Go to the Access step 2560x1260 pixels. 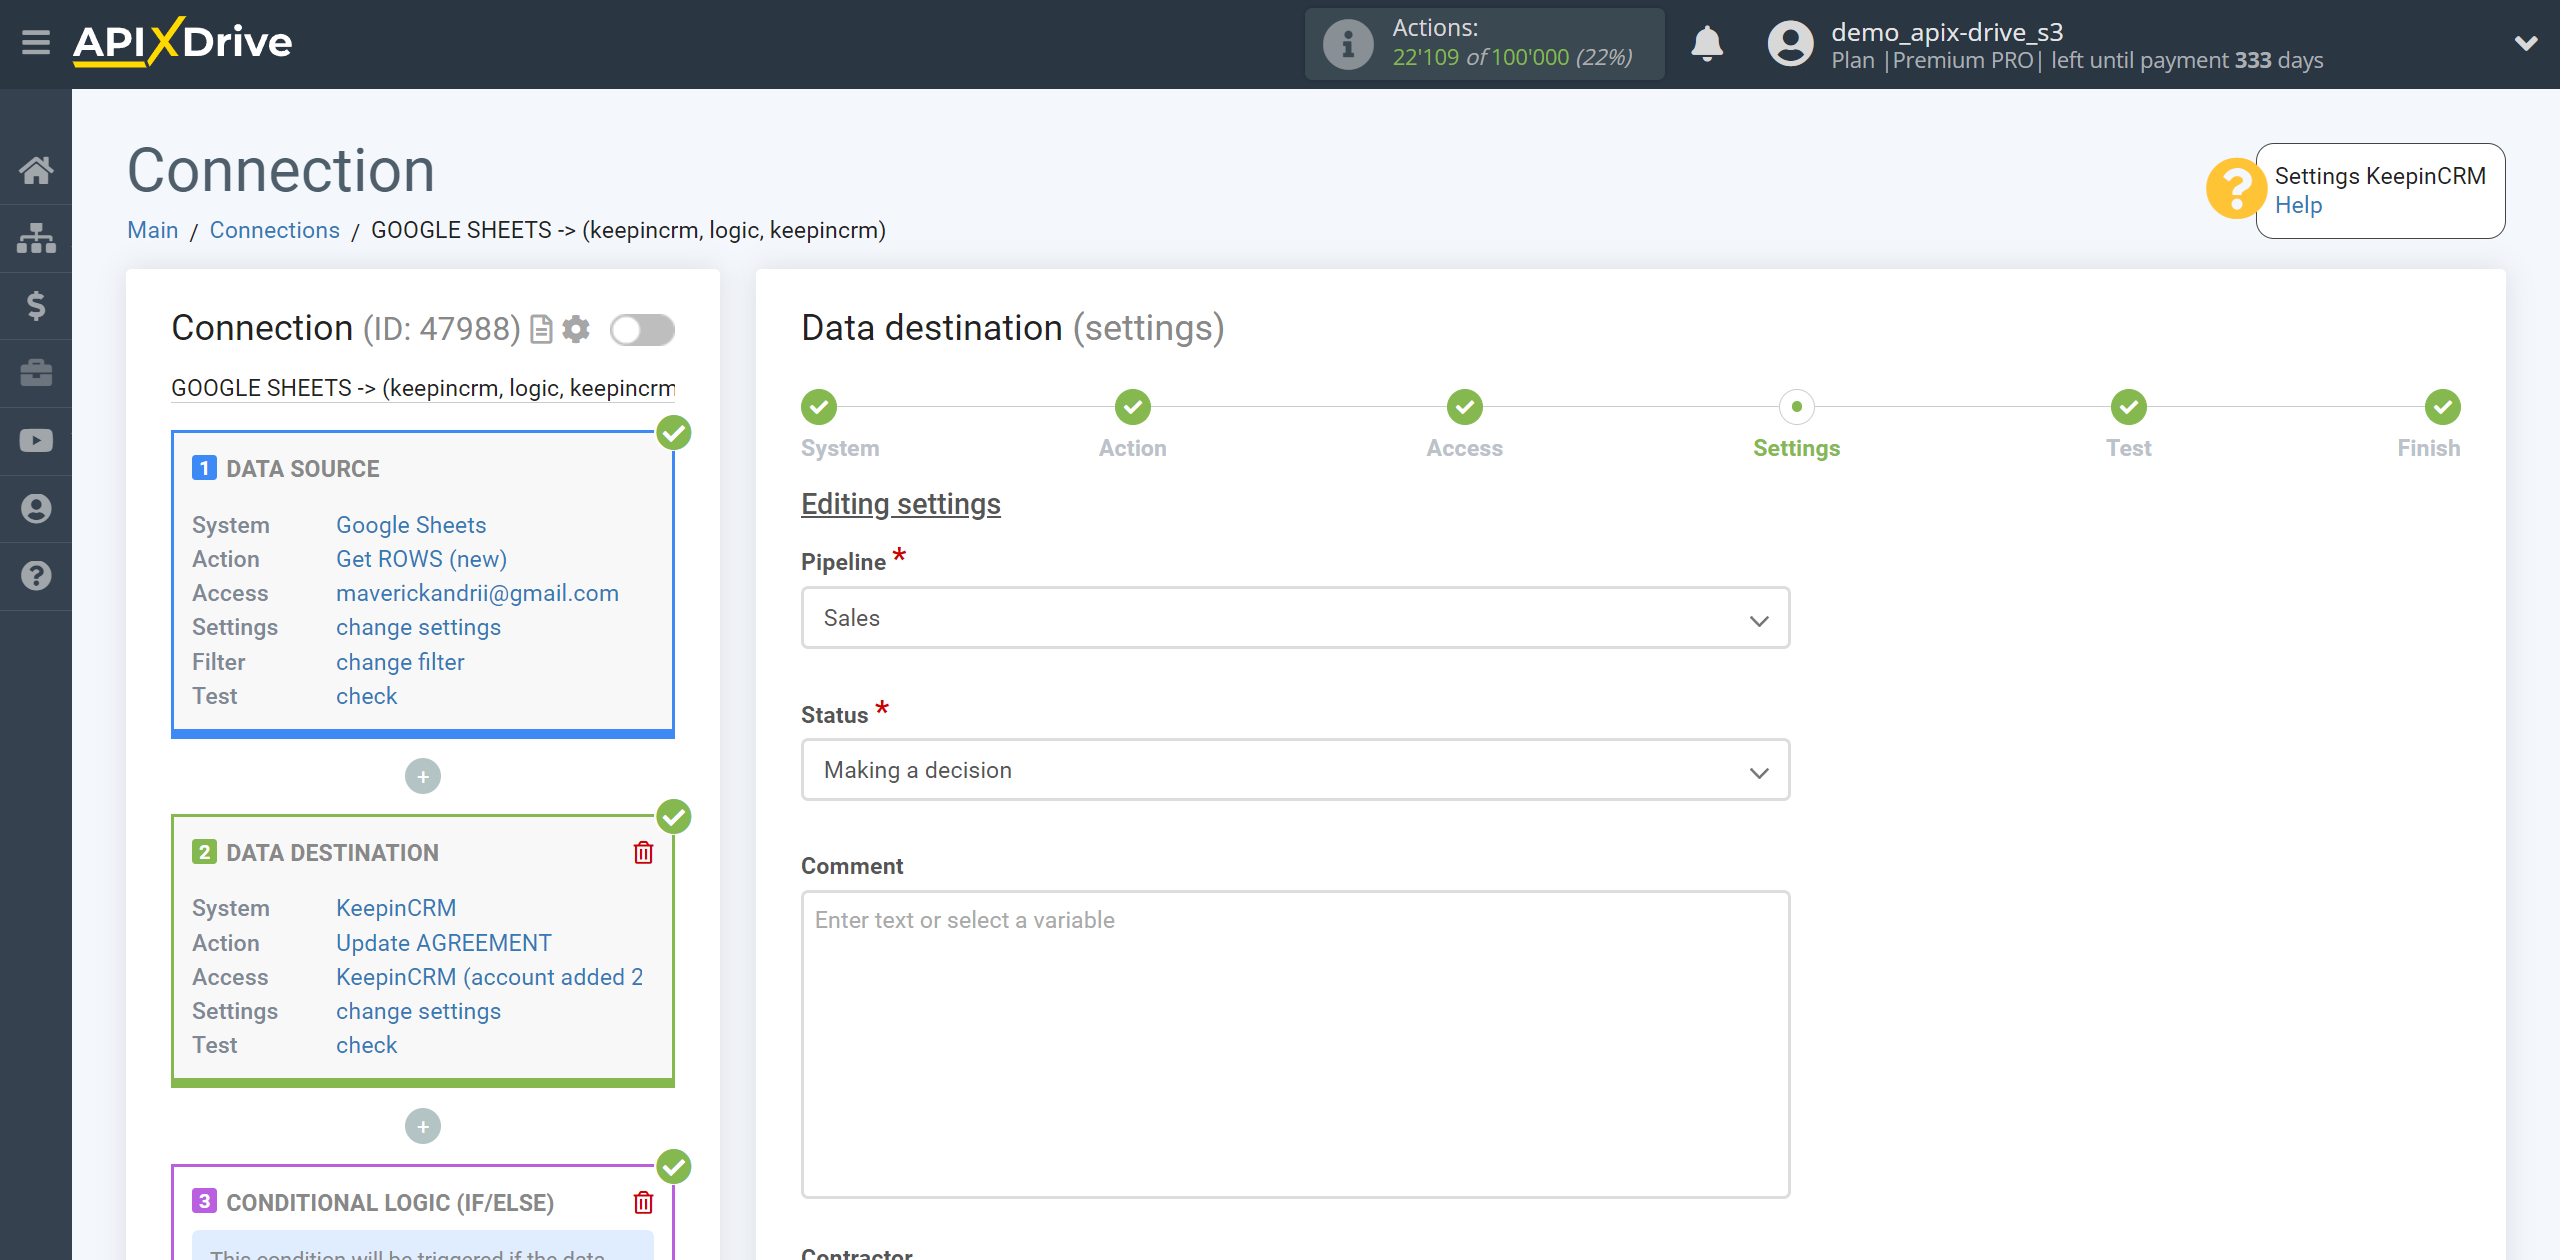[1464, 407]
